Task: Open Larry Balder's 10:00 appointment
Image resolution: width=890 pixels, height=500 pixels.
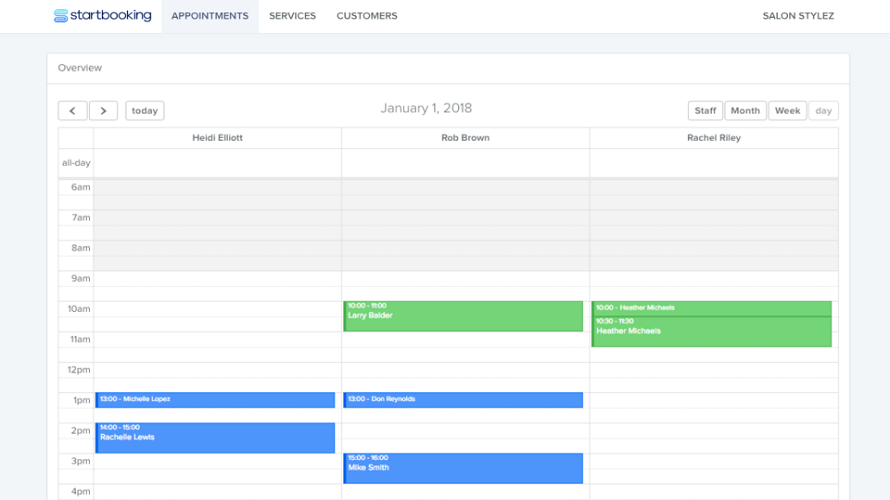Action: [463, 316]
